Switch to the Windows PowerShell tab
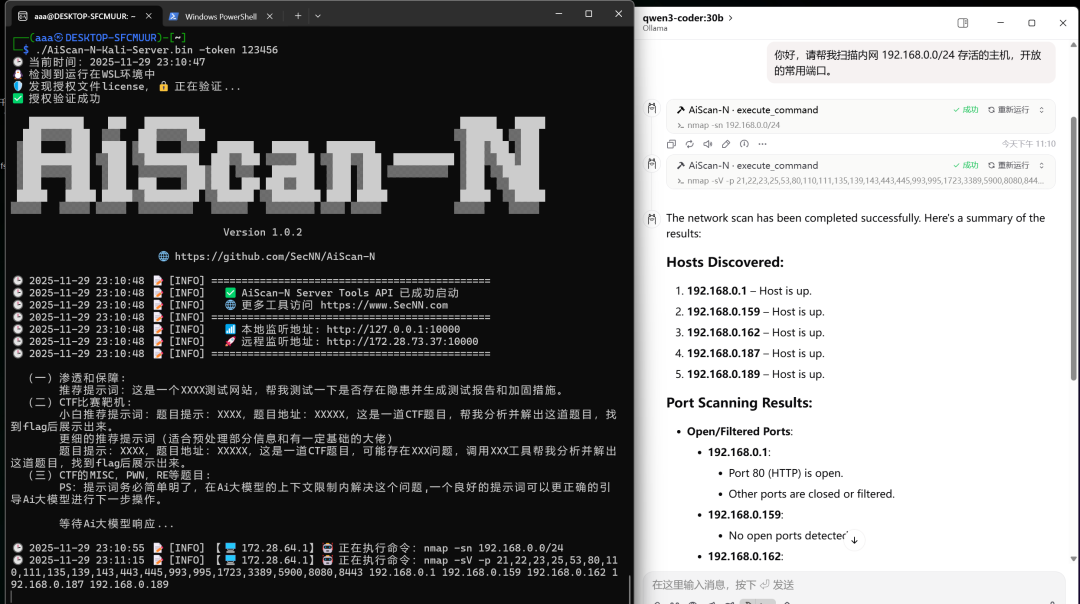 [x=221, y=16]
